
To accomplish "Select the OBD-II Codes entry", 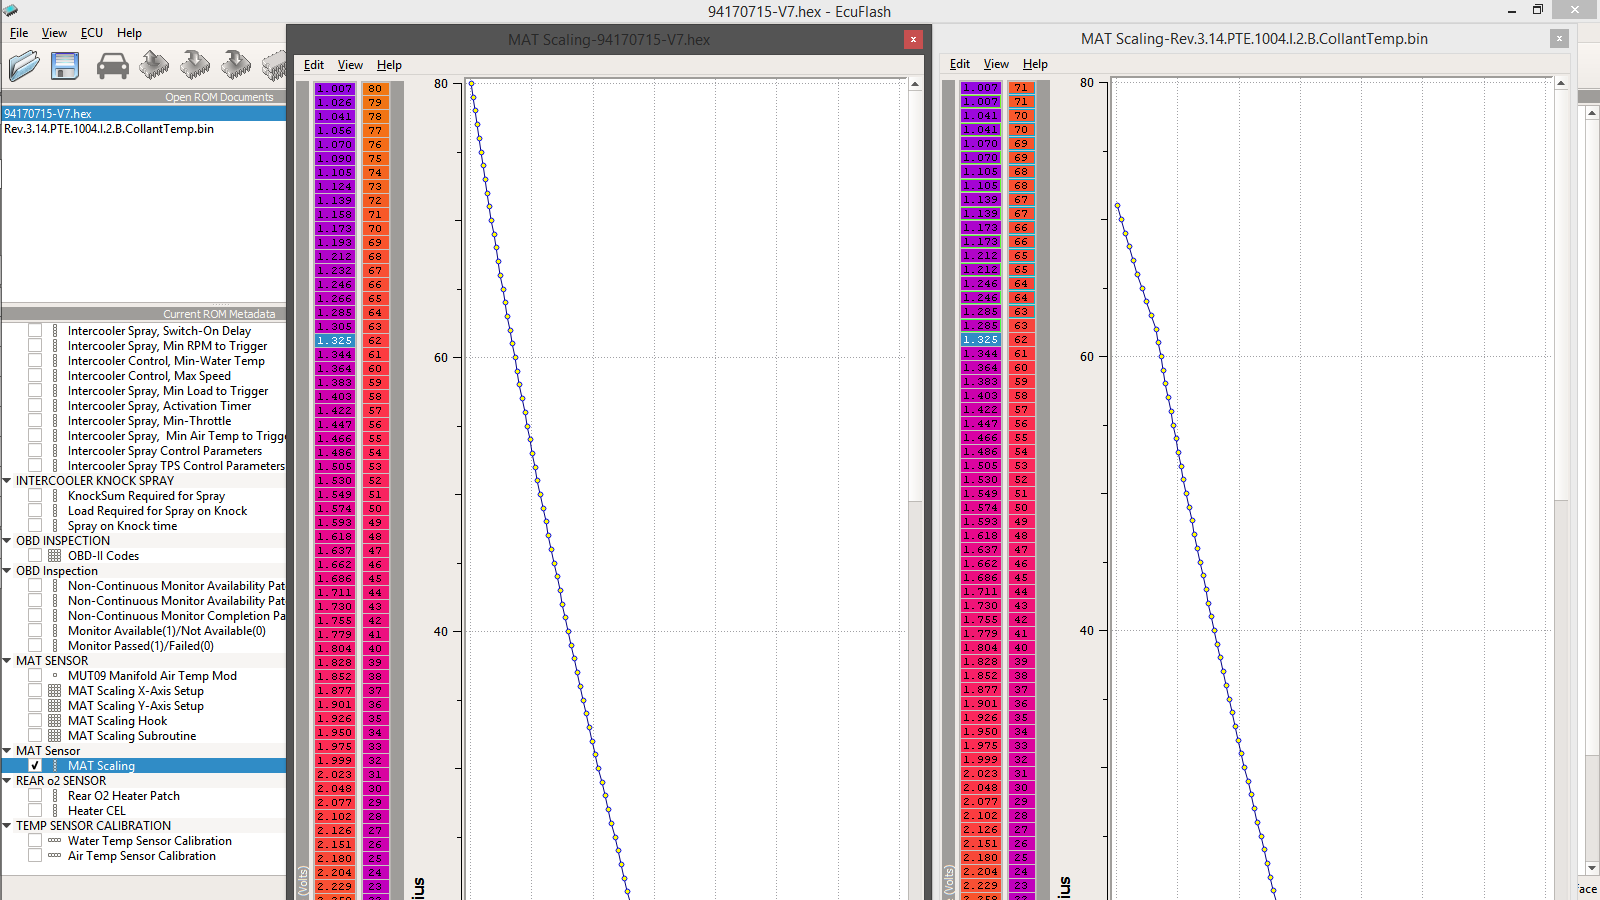I will tap(103, 556).
